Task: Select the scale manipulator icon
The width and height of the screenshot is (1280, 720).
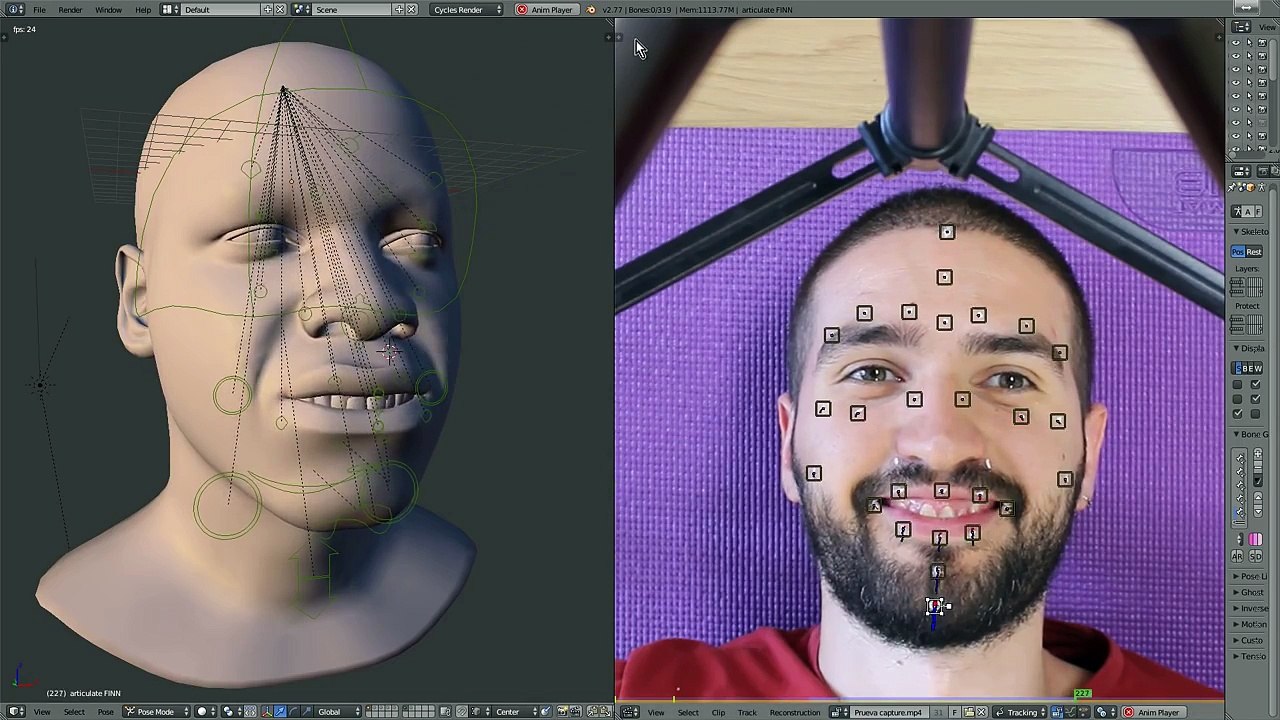Action: tap(306, 711)
